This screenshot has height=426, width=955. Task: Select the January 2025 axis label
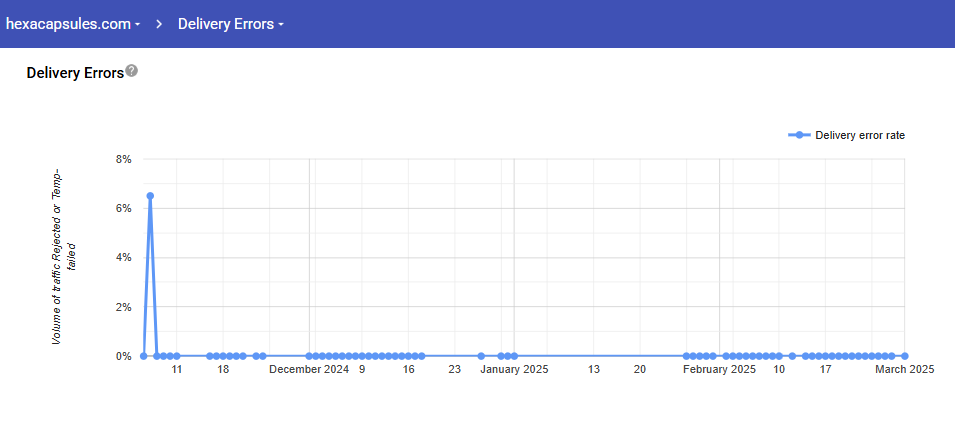514,370
